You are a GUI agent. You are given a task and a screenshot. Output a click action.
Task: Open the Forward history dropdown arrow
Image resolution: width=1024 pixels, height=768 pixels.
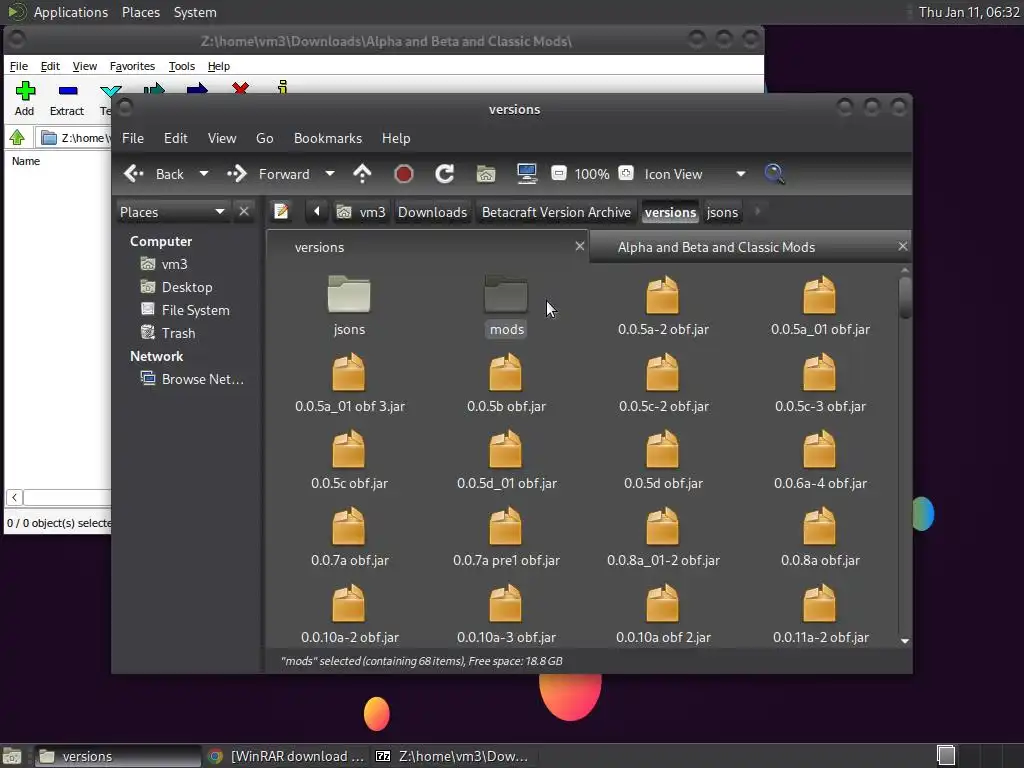(x=330, y=174)
